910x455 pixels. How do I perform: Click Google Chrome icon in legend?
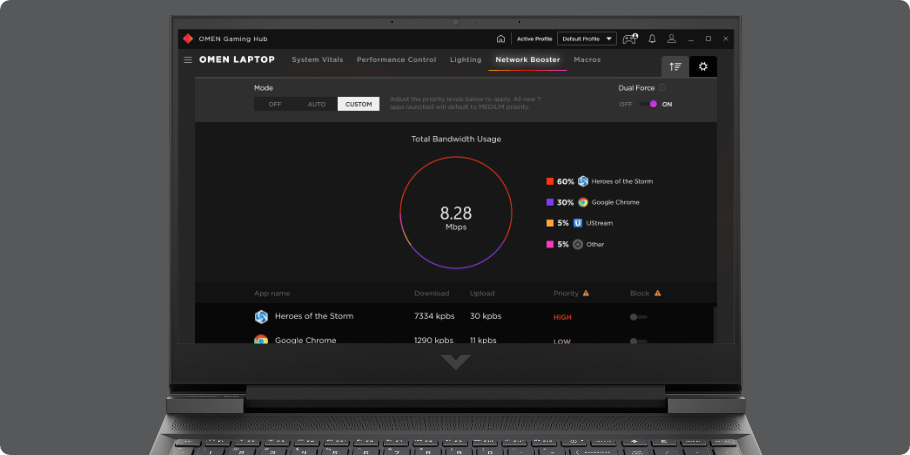coord(583,203)
